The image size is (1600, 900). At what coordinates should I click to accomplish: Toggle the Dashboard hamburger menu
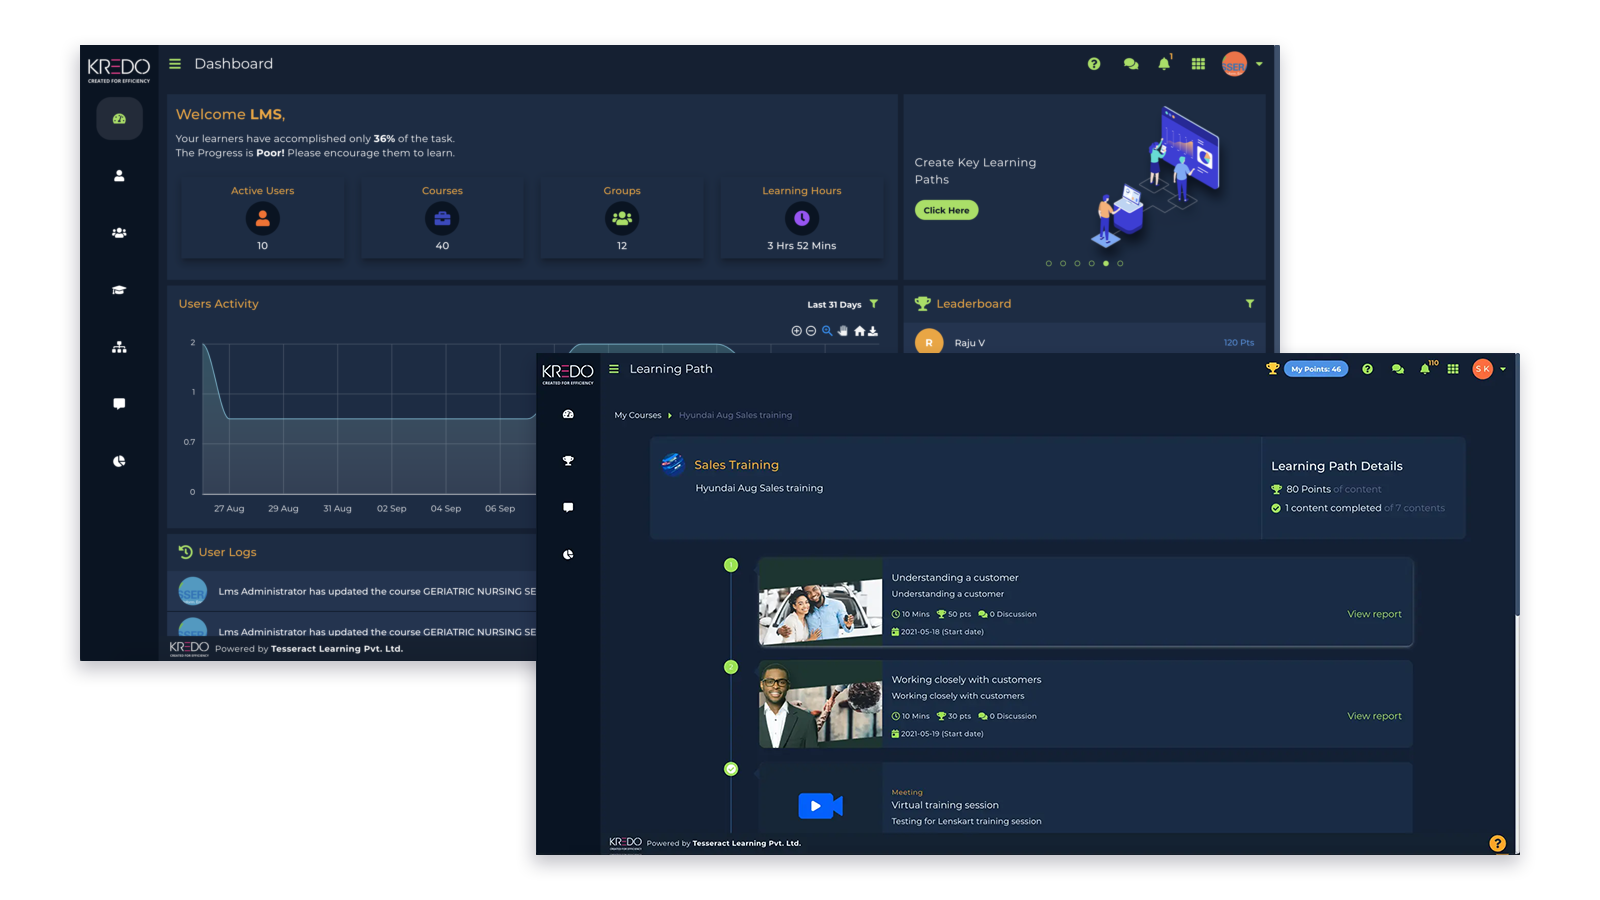(175, 64)
